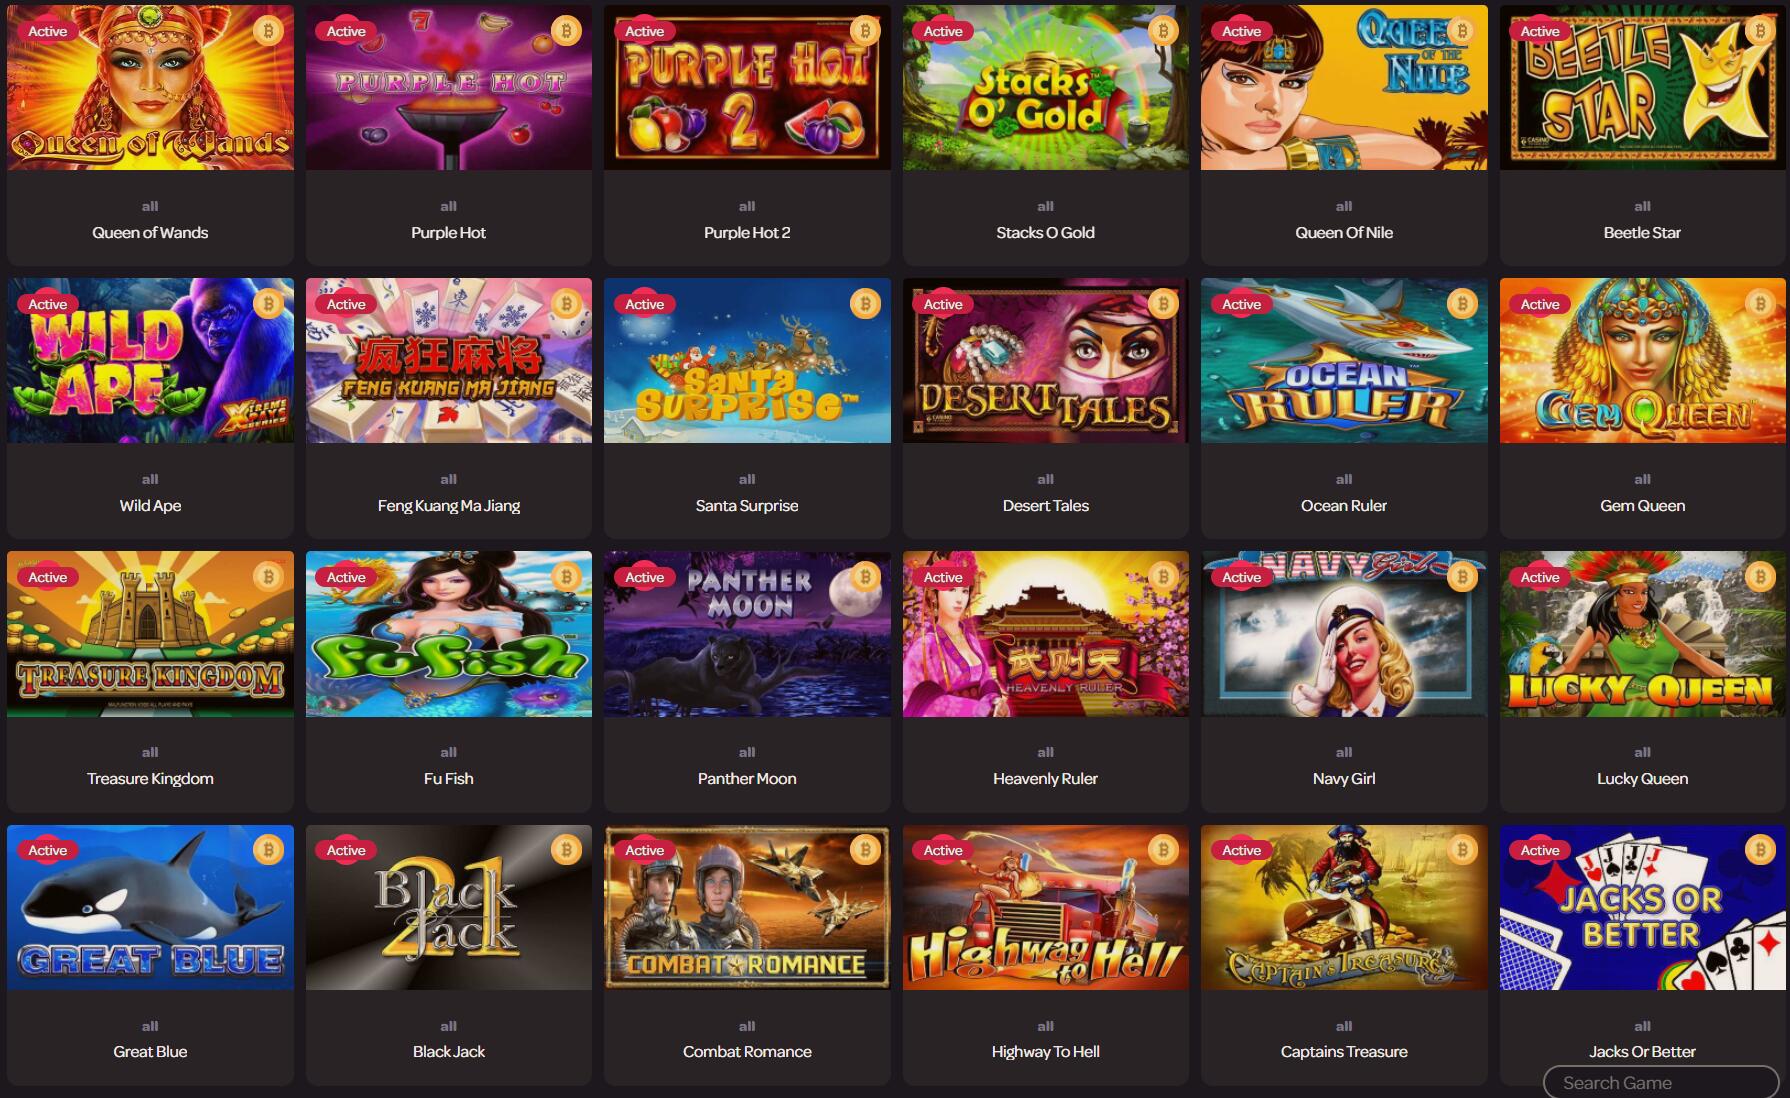Click the Active badge on Great Blue
Viewport: 1790px width, 1098px height.
point(47,850)
